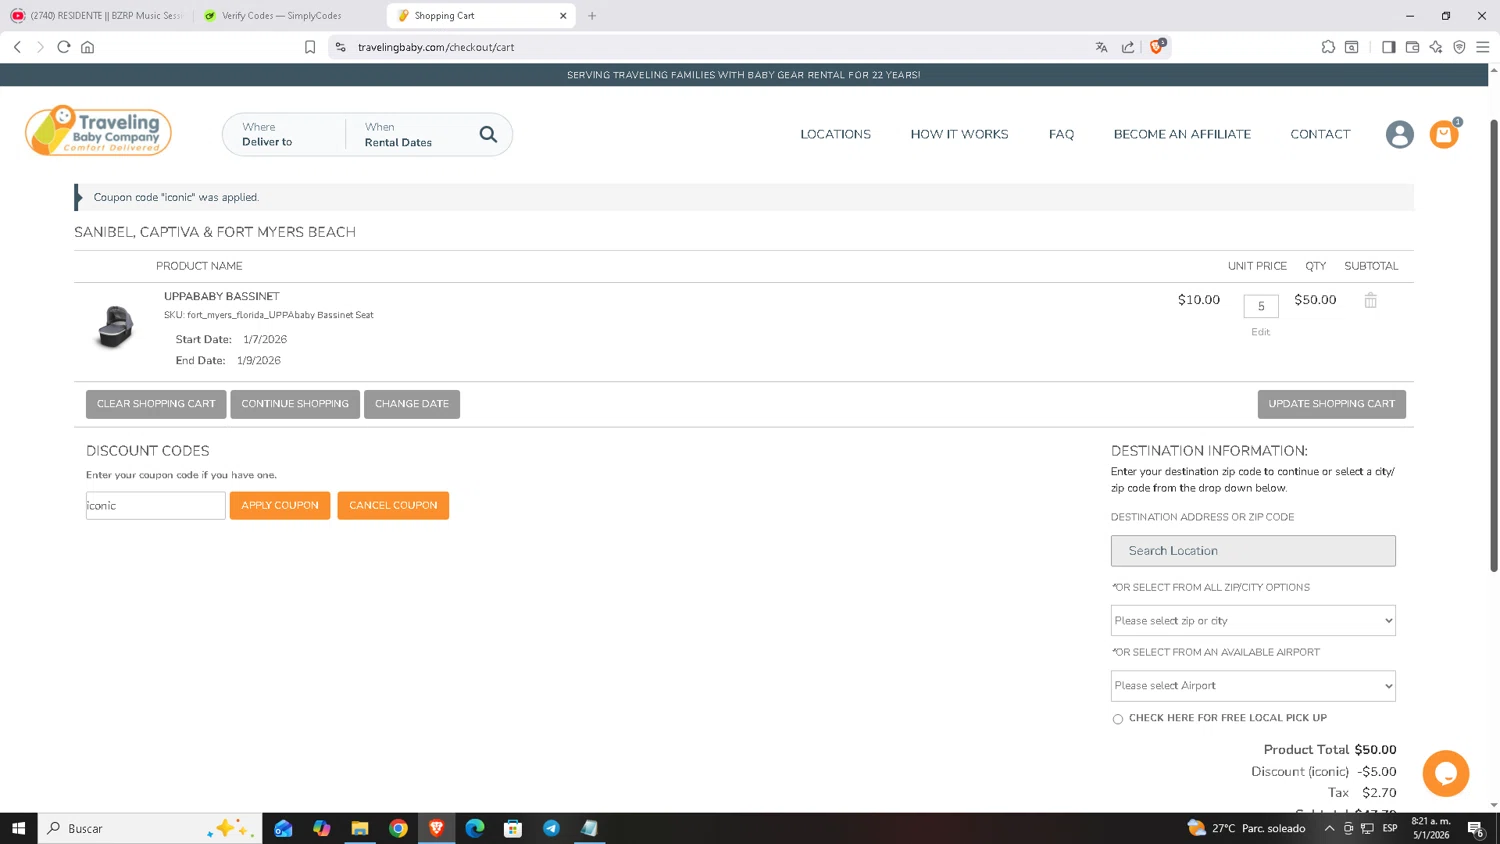Switch to the Verify Codes SimplyCodes tab
This screenshot has width=1500, height=844.
pos(290,16)
